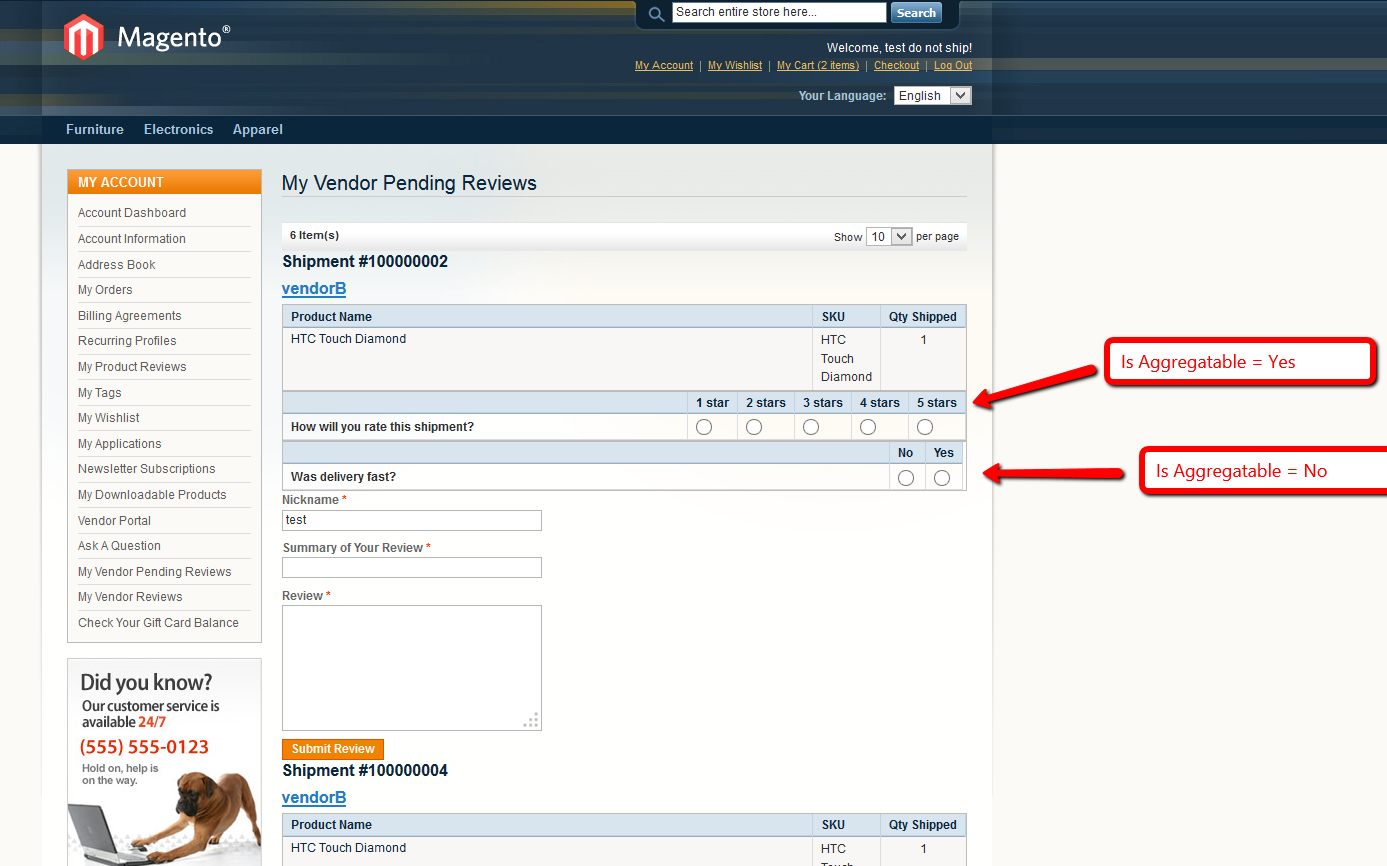
Task: Open My Product Reviews in sidebar
Action: pos(132,367)
